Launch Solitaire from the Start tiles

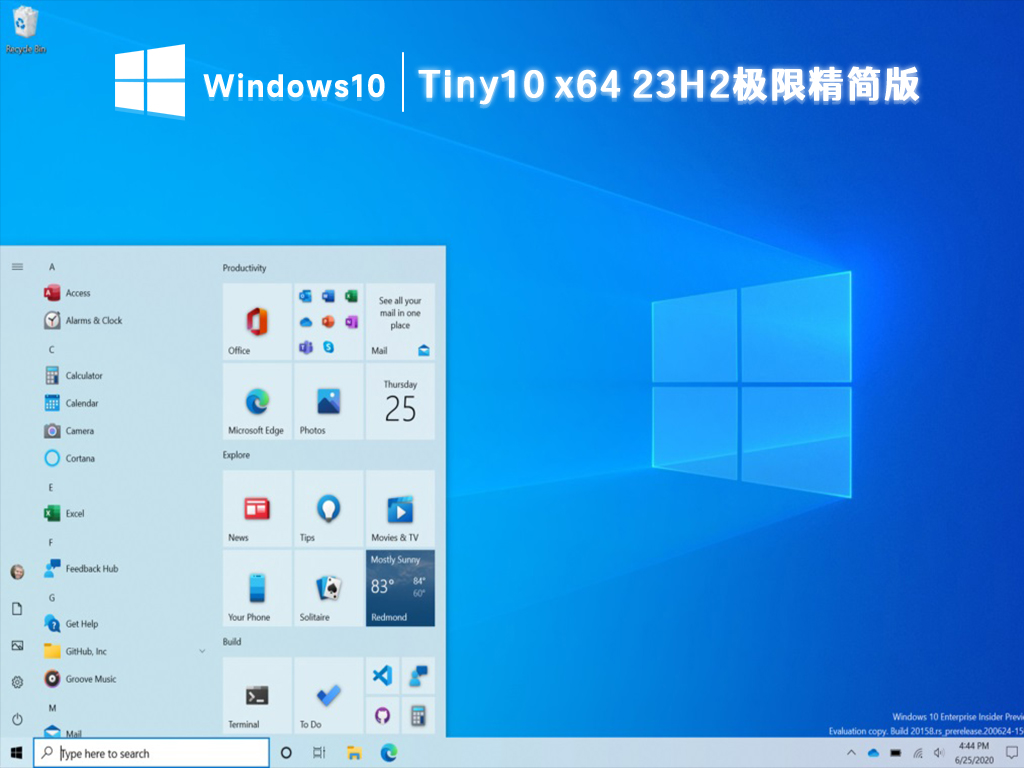coord(328,588)
